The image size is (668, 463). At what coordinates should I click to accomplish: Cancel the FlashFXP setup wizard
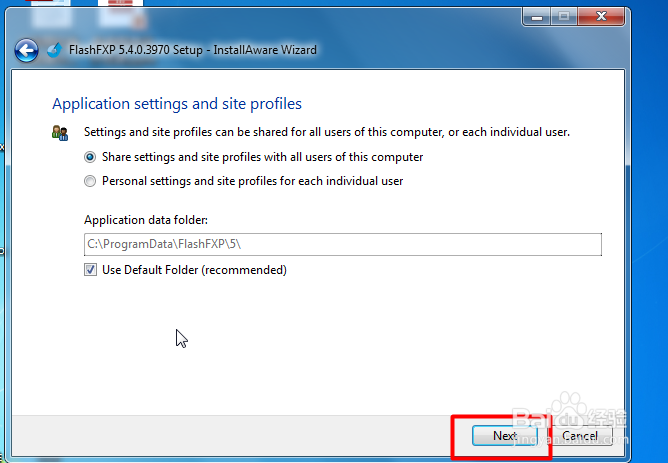(x=580, y=436)
